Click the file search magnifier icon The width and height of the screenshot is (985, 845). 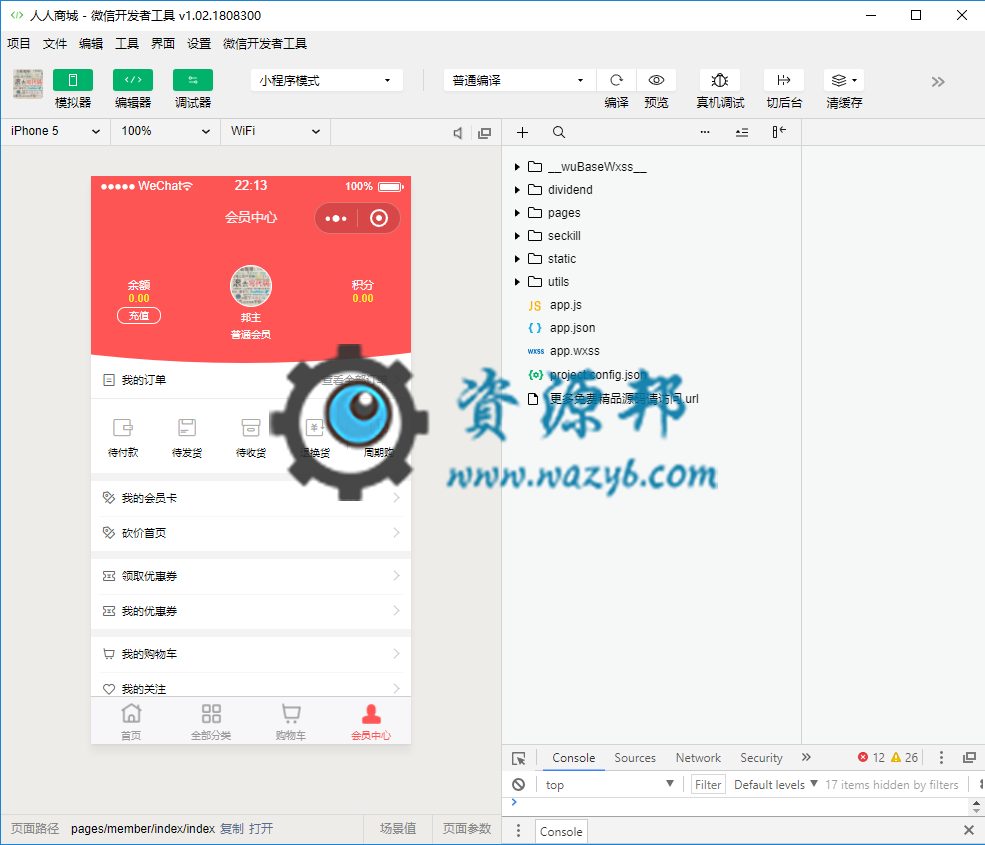tap(558, 132)
